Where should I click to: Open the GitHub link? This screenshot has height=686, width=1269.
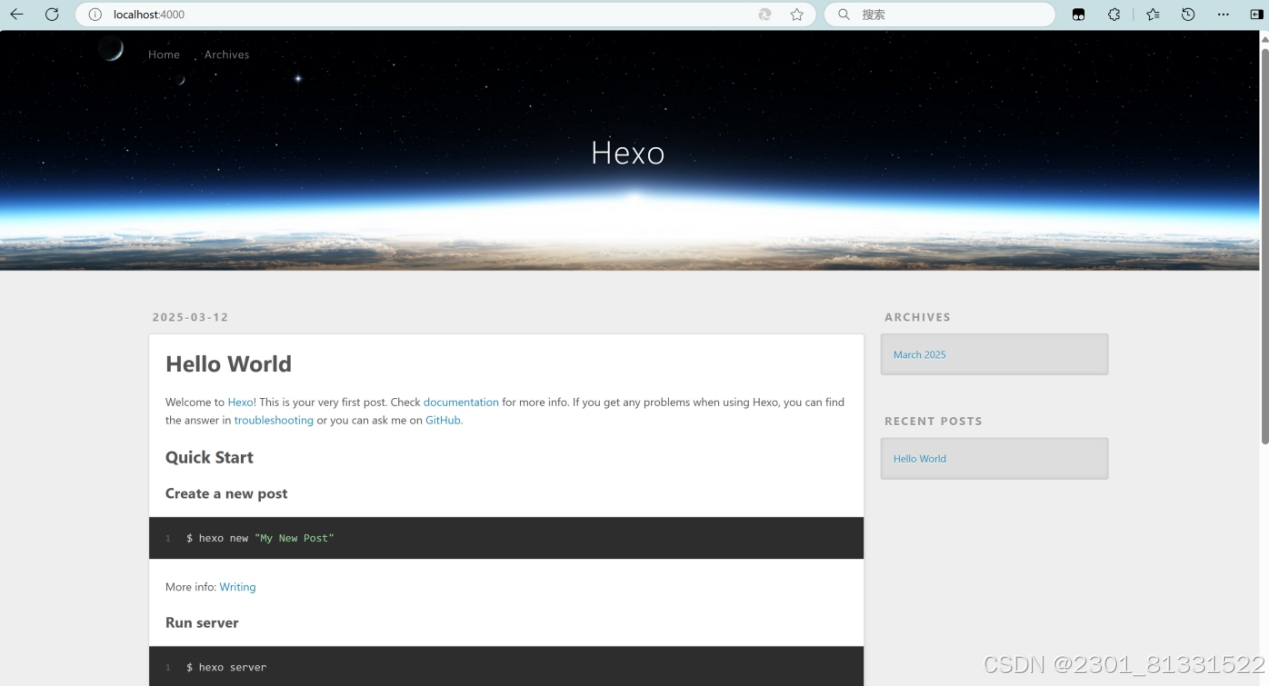[x=443, y=420]
